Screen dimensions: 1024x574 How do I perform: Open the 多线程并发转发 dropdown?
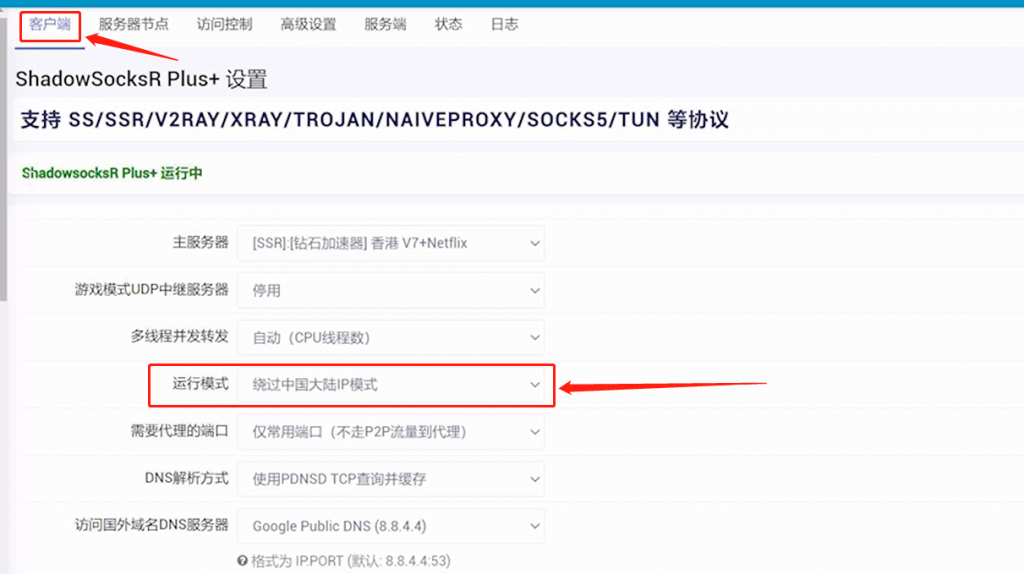[391, 338]
